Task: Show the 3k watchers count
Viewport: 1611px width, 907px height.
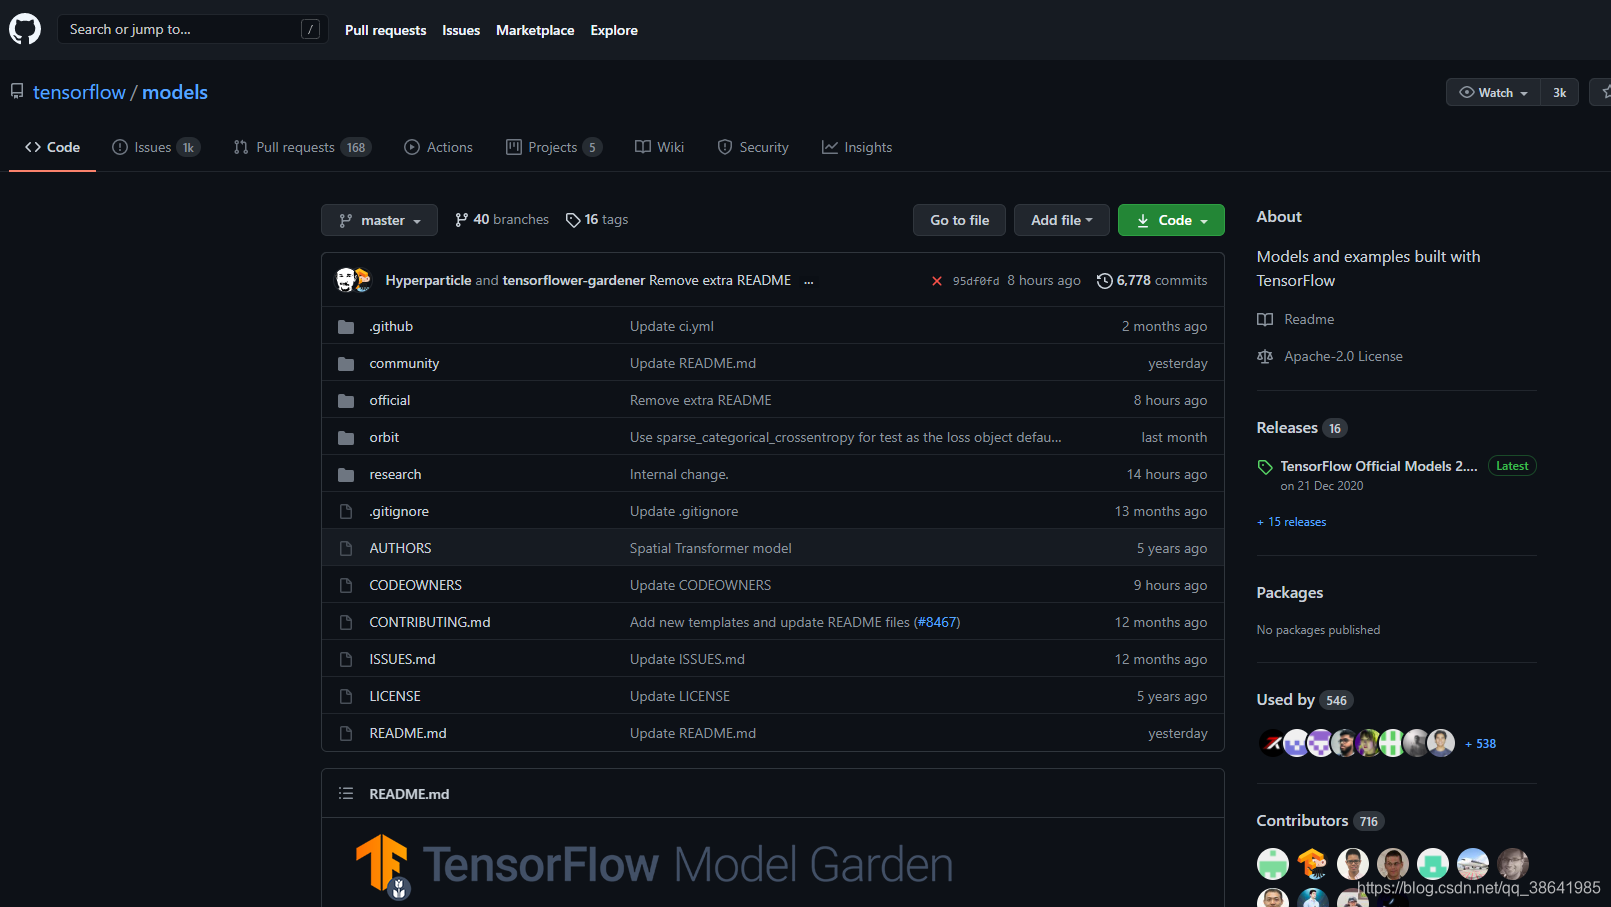Action: (x=1559, y=92)
